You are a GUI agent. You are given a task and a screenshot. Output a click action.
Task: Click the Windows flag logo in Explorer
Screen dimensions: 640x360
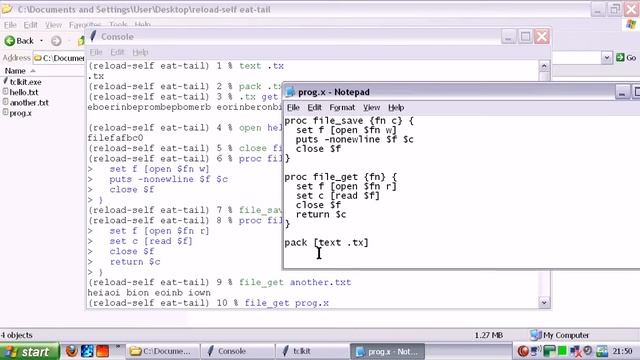(631, 24)
